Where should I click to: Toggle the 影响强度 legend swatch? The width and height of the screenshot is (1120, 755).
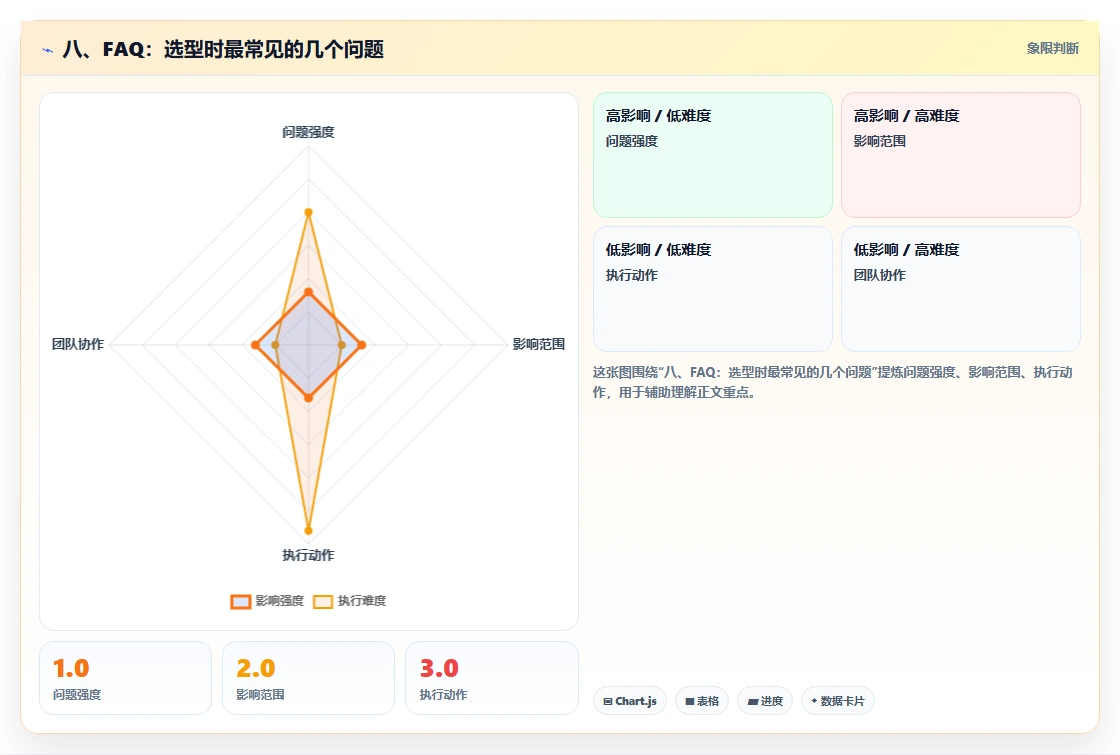[x=241, y=601]
